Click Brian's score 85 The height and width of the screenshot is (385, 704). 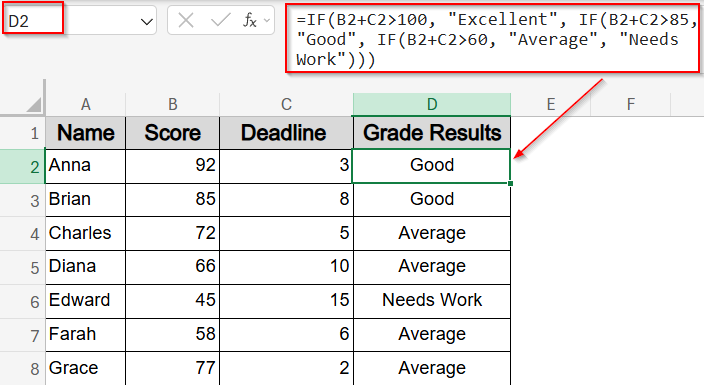click(172, 199)
